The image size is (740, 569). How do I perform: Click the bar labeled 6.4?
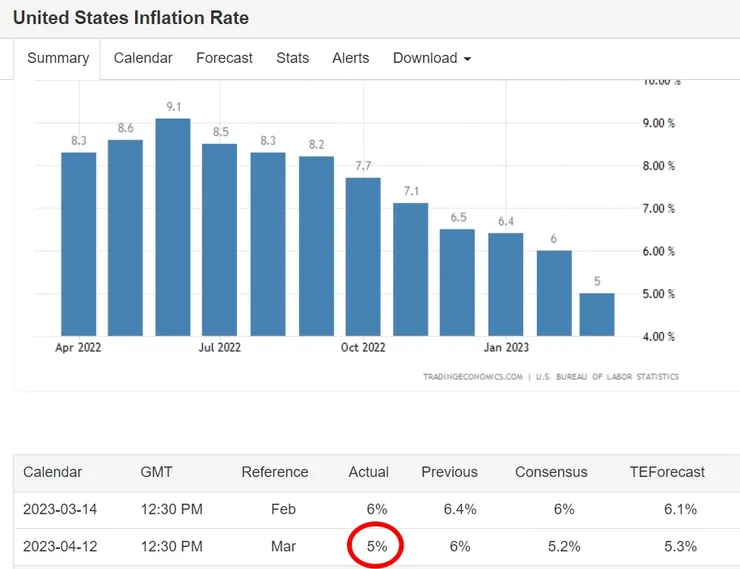click(x=506, y=284)
